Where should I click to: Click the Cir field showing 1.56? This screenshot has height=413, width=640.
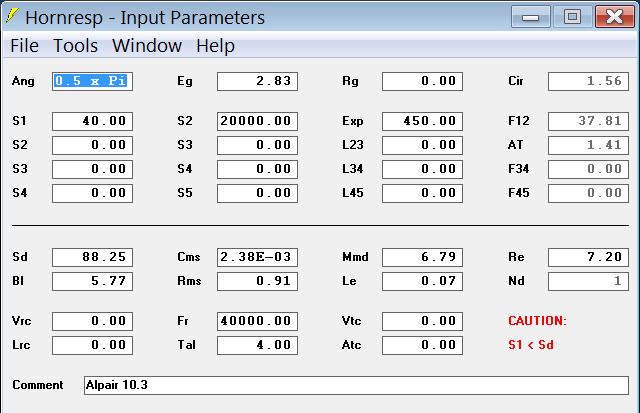coord(588,81)
